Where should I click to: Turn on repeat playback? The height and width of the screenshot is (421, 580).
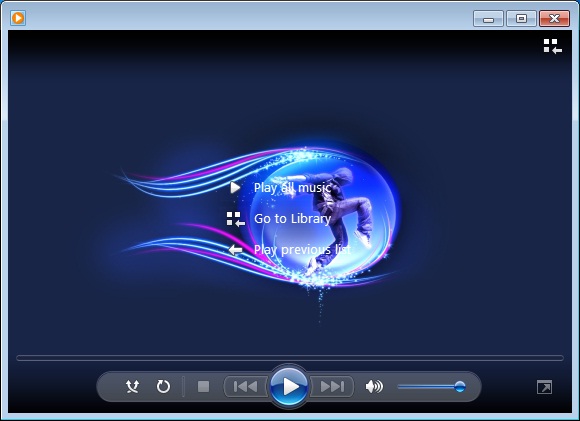(x=163, y=387)
